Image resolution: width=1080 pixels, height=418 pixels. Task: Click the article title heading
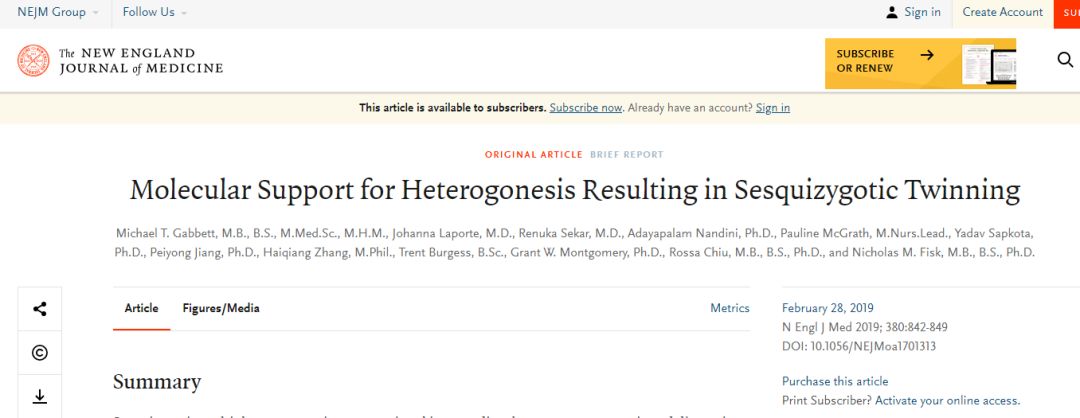(x=574, y=190)
